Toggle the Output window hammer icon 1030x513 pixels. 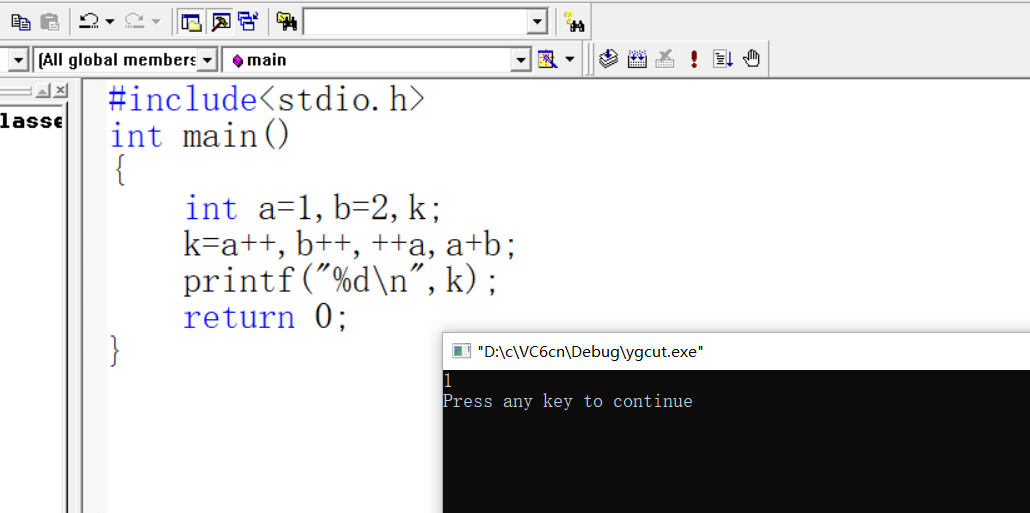pyautogui.click(x=220, y=23)
